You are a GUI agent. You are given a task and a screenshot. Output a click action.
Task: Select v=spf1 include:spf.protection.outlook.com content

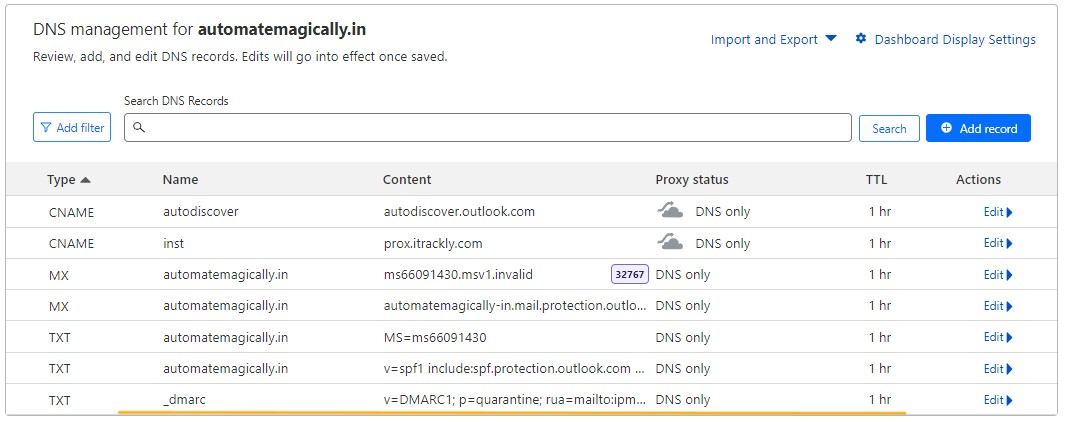tap(514, 369)
